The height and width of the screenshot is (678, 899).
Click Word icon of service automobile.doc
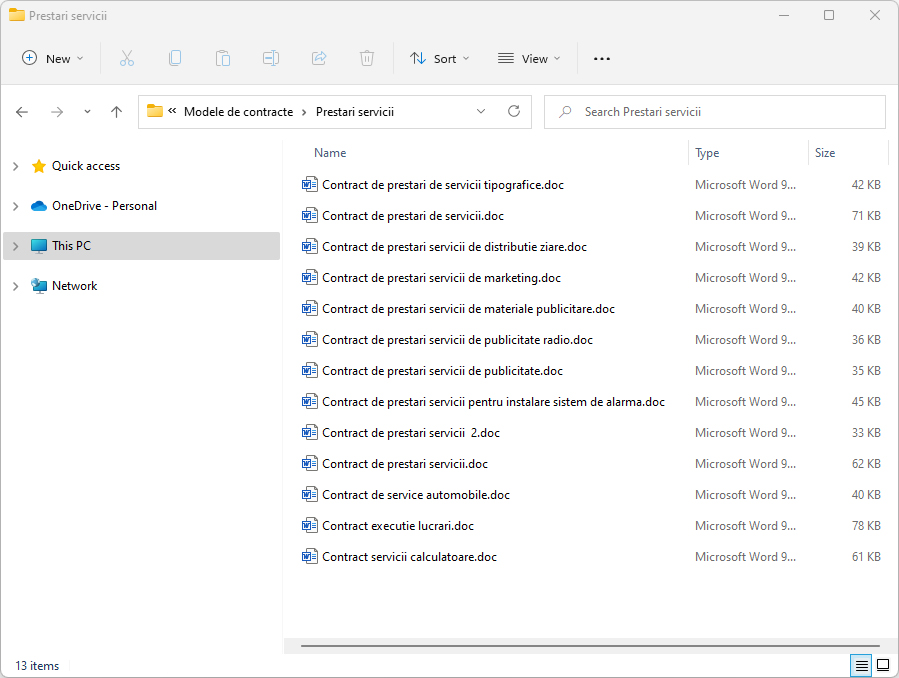pos(310,494)
